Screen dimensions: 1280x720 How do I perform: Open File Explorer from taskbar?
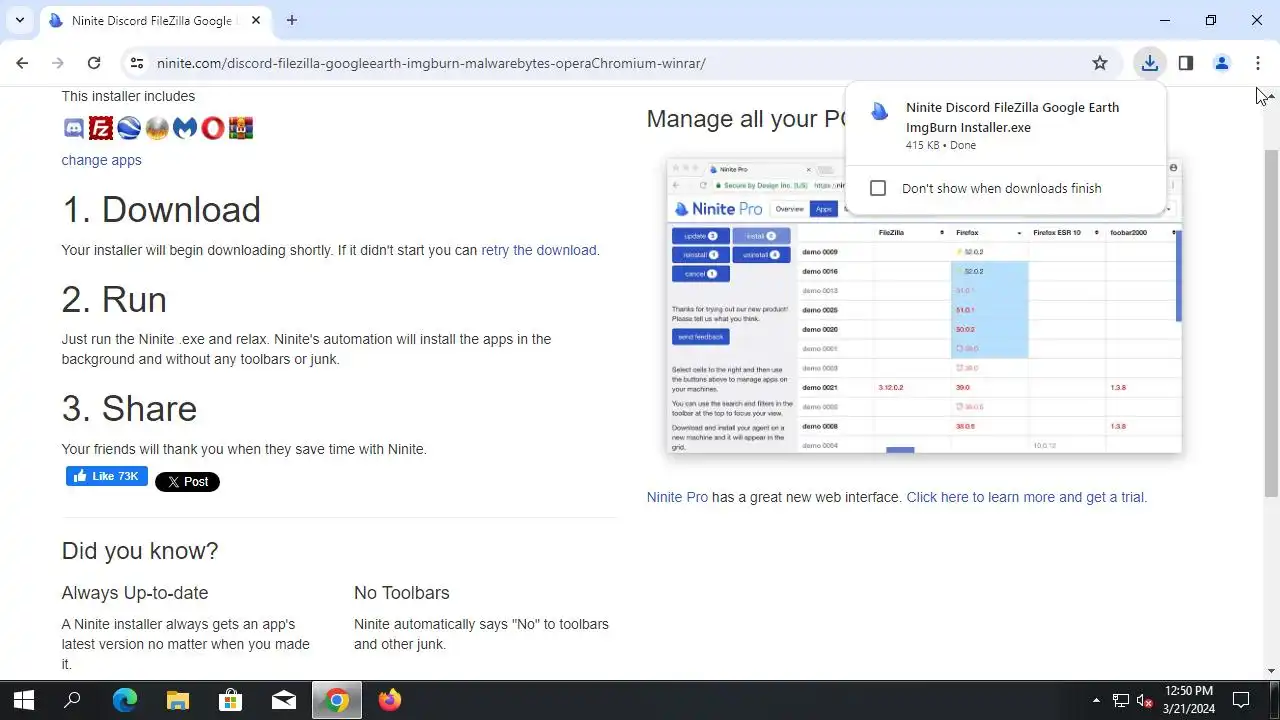click(178, 700)
